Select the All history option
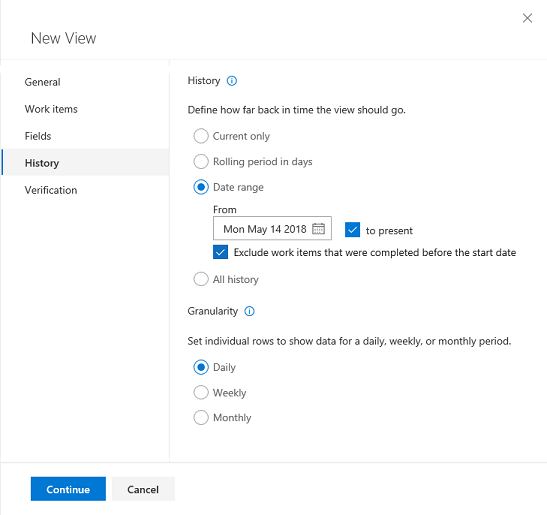 pyautogui.click(x=201, y=279)
